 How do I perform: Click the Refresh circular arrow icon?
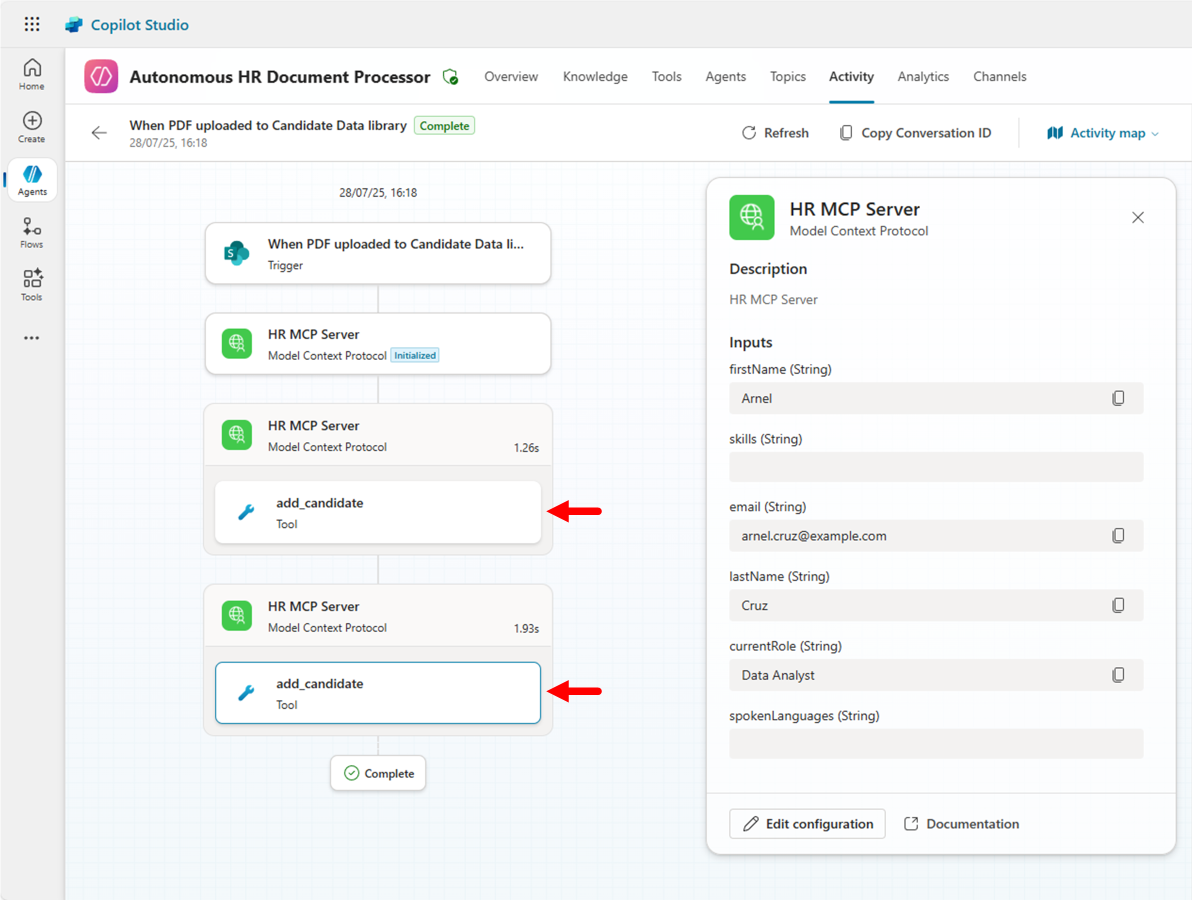coord(749,133)
